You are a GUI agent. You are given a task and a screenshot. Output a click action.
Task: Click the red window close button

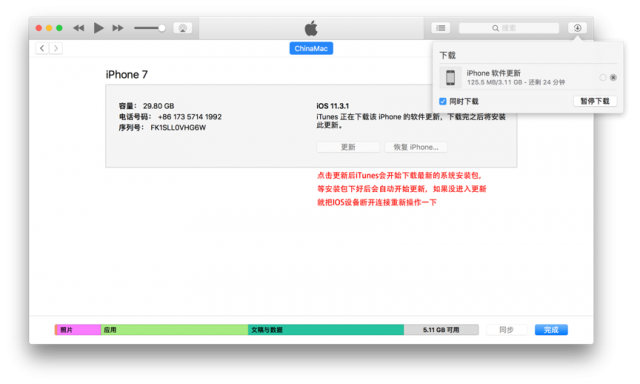pyautogui.click(x=39, y=28)
